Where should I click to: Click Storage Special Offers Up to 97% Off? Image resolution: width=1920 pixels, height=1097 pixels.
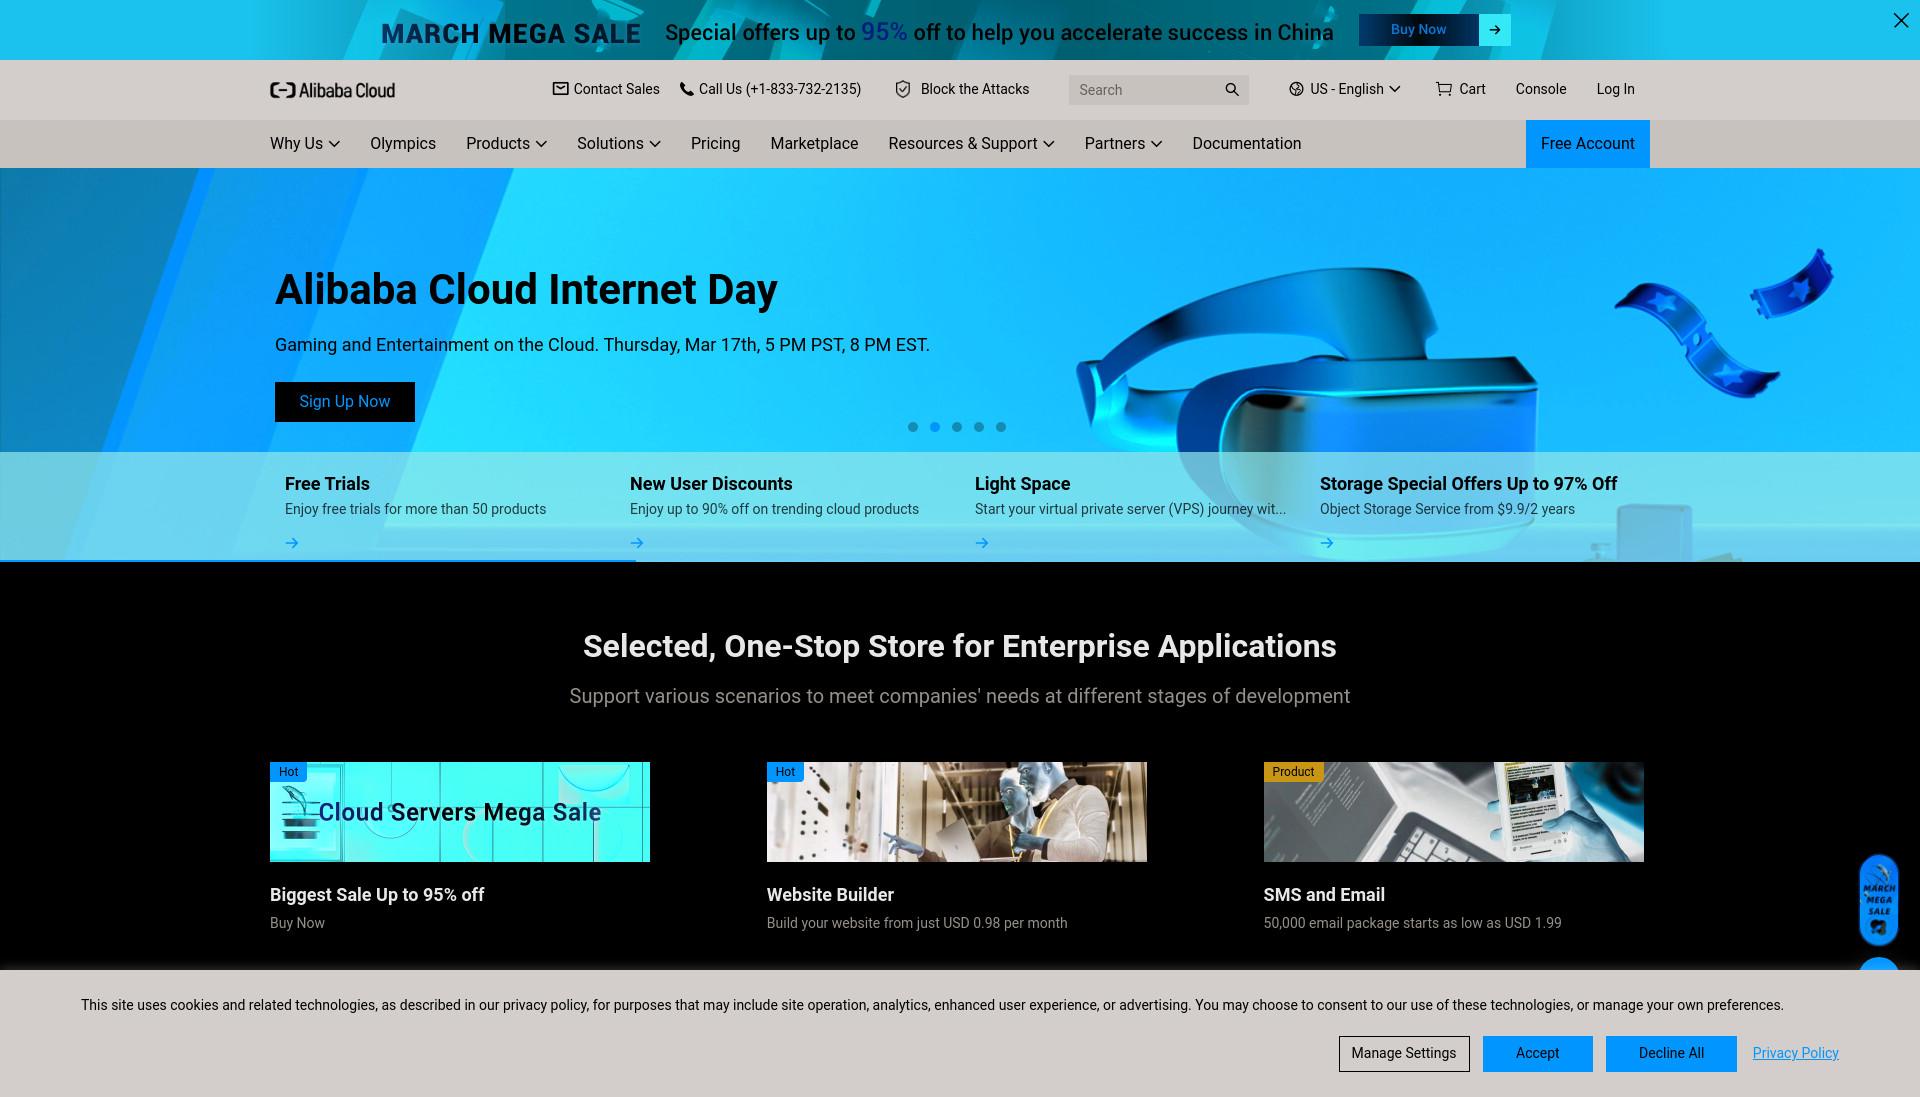pos(1468,484)
